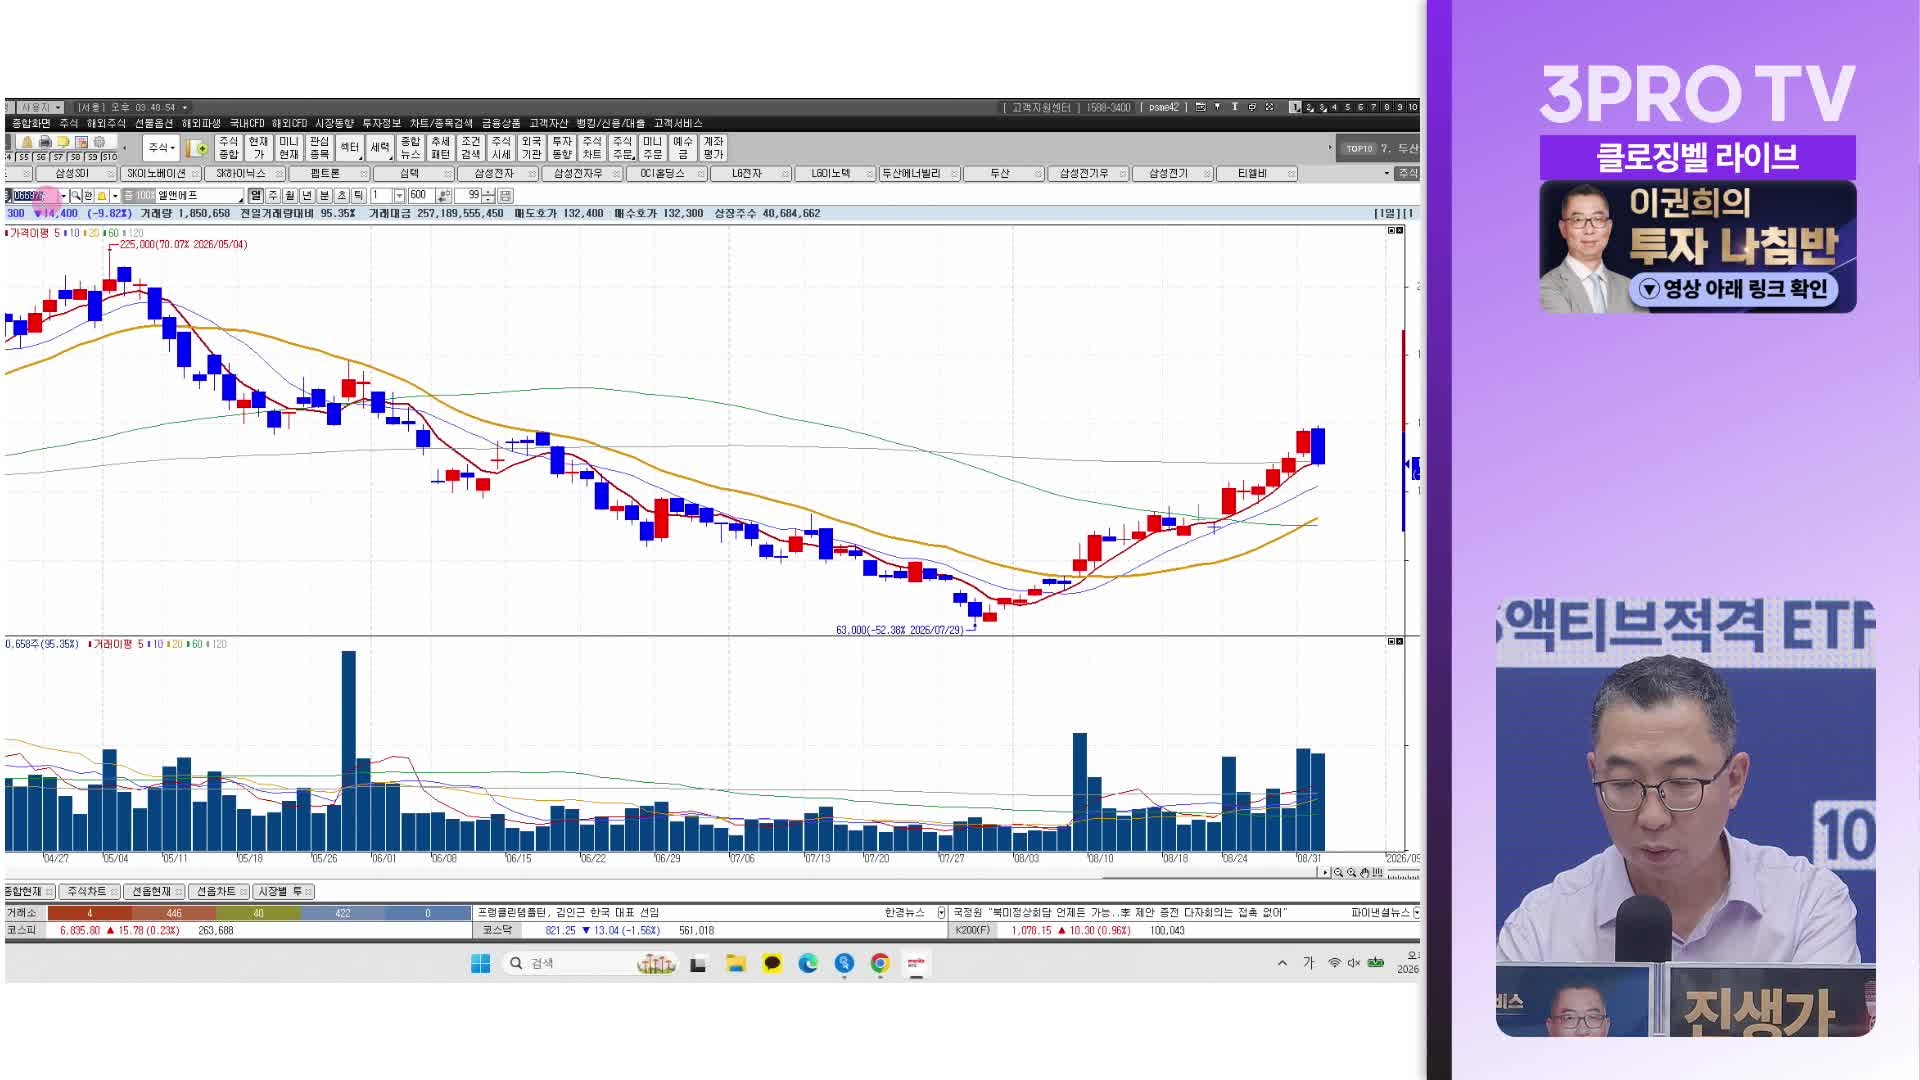Select the 틱 (tick) period toggle
The width and height of the screenshot is (1920, 1080).
(x=358, y=195)
